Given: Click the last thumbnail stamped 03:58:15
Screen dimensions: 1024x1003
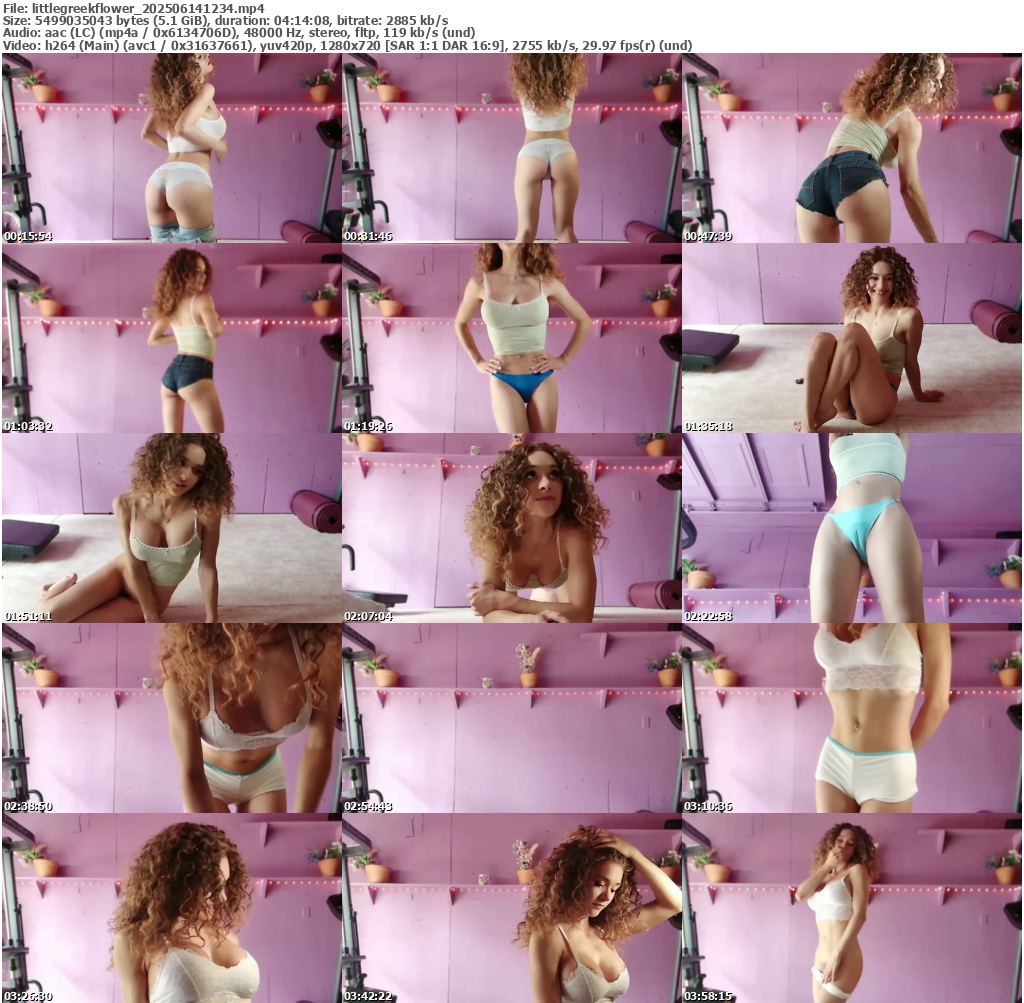Looking at the screenshot, I should [851, 908].
